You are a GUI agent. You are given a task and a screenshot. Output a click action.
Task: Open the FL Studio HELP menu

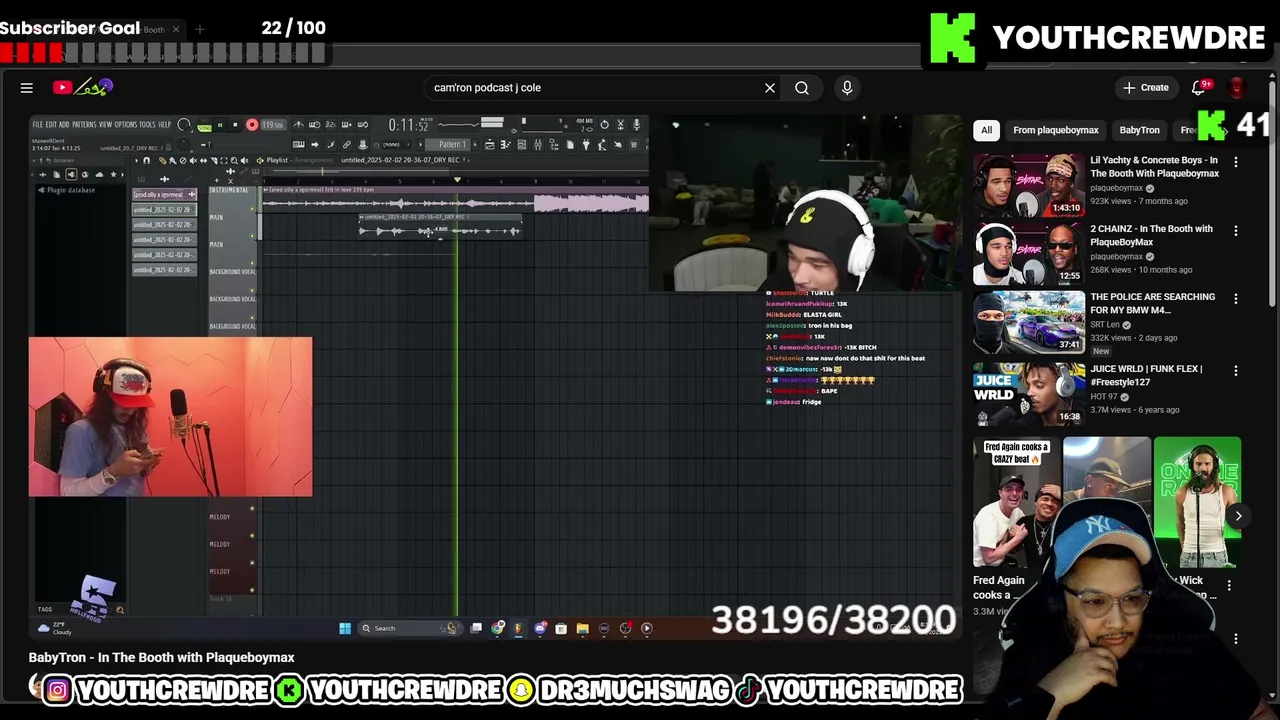tap(164, 125)
